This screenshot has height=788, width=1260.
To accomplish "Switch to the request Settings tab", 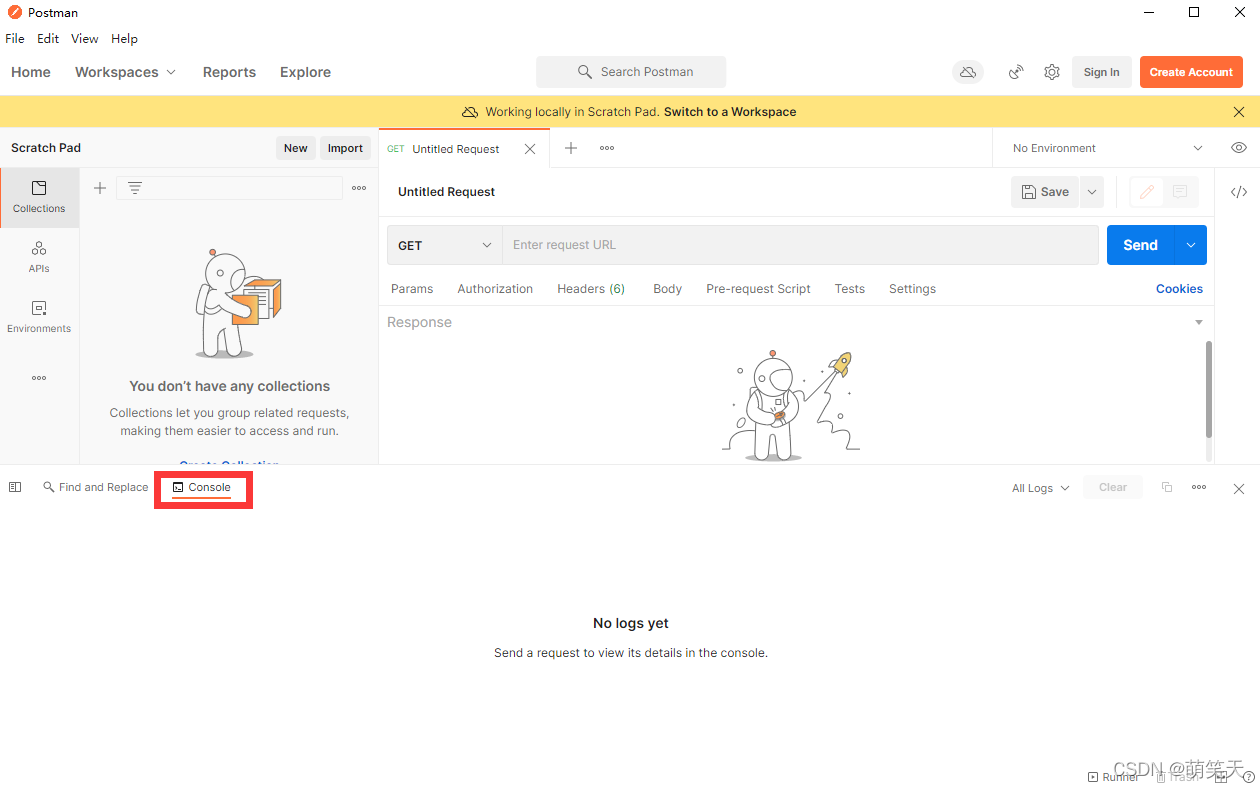I will click(x=912, y=289).
